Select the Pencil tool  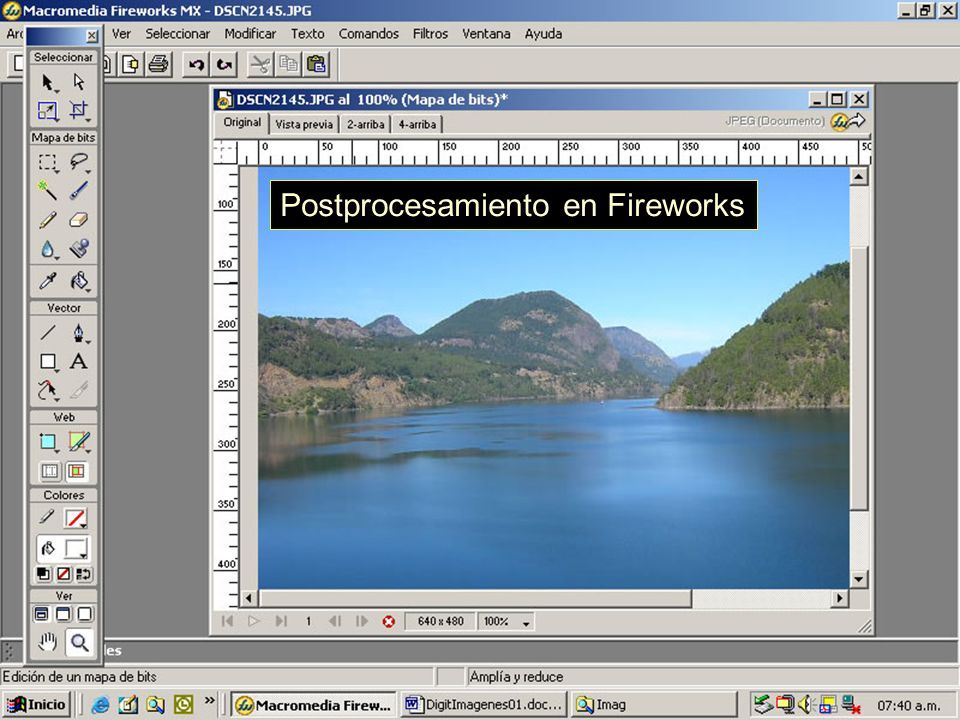pos(48,220)
